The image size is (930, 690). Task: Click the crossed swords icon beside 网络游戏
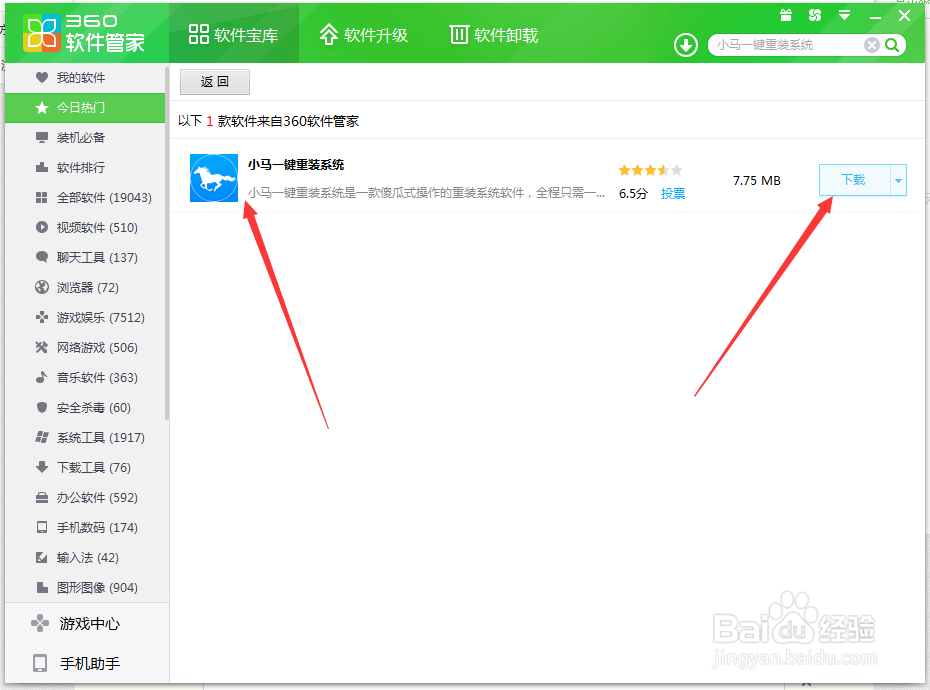point(42,347)
